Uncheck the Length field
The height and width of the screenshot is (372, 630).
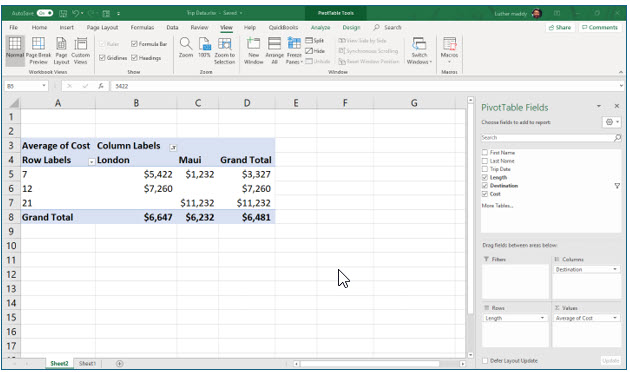[x=485, y=177]
